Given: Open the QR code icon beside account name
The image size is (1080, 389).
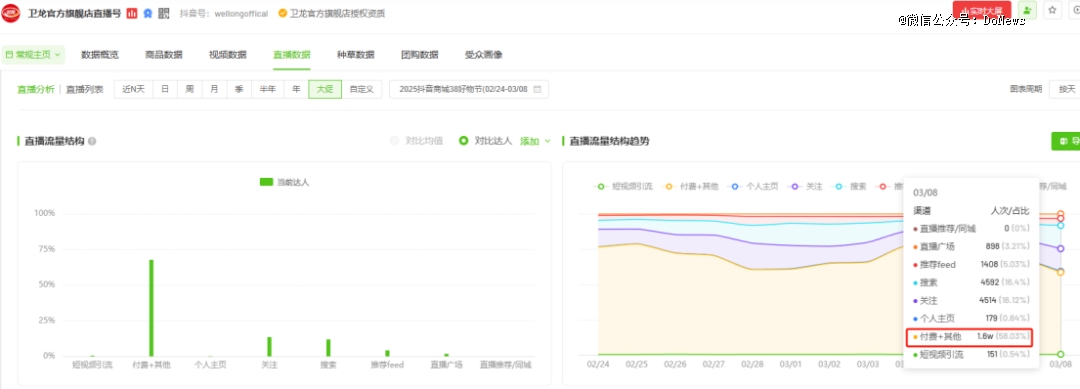Looking at the screenshot, I should (163, 13).
